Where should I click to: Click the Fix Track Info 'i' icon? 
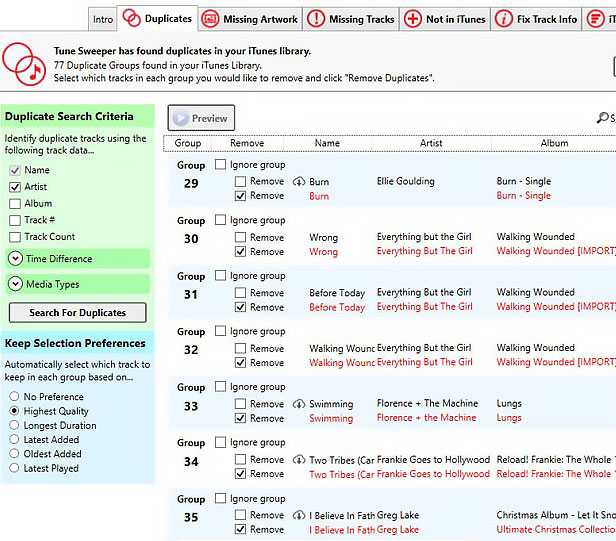(504, 19)
